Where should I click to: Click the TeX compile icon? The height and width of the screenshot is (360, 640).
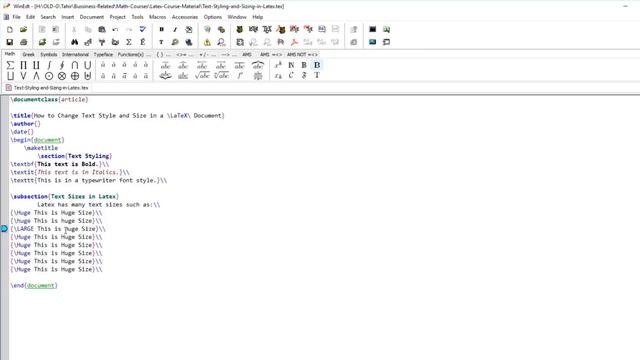pos(267,29)
